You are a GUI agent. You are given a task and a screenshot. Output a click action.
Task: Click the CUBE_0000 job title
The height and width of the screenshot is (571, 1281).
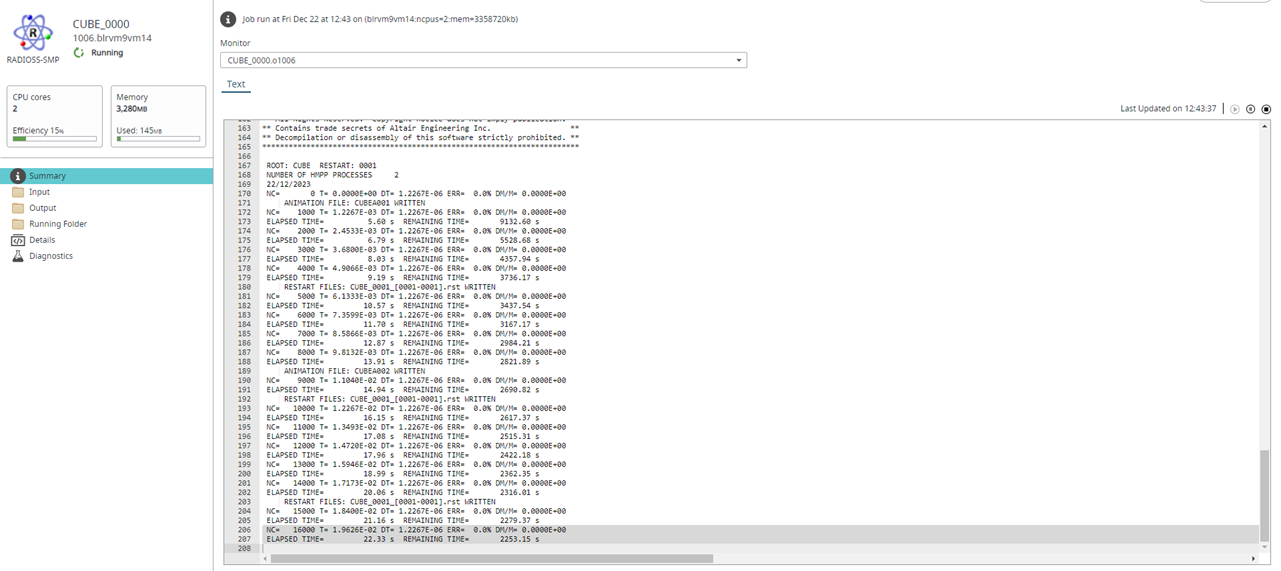pos(101,24)
